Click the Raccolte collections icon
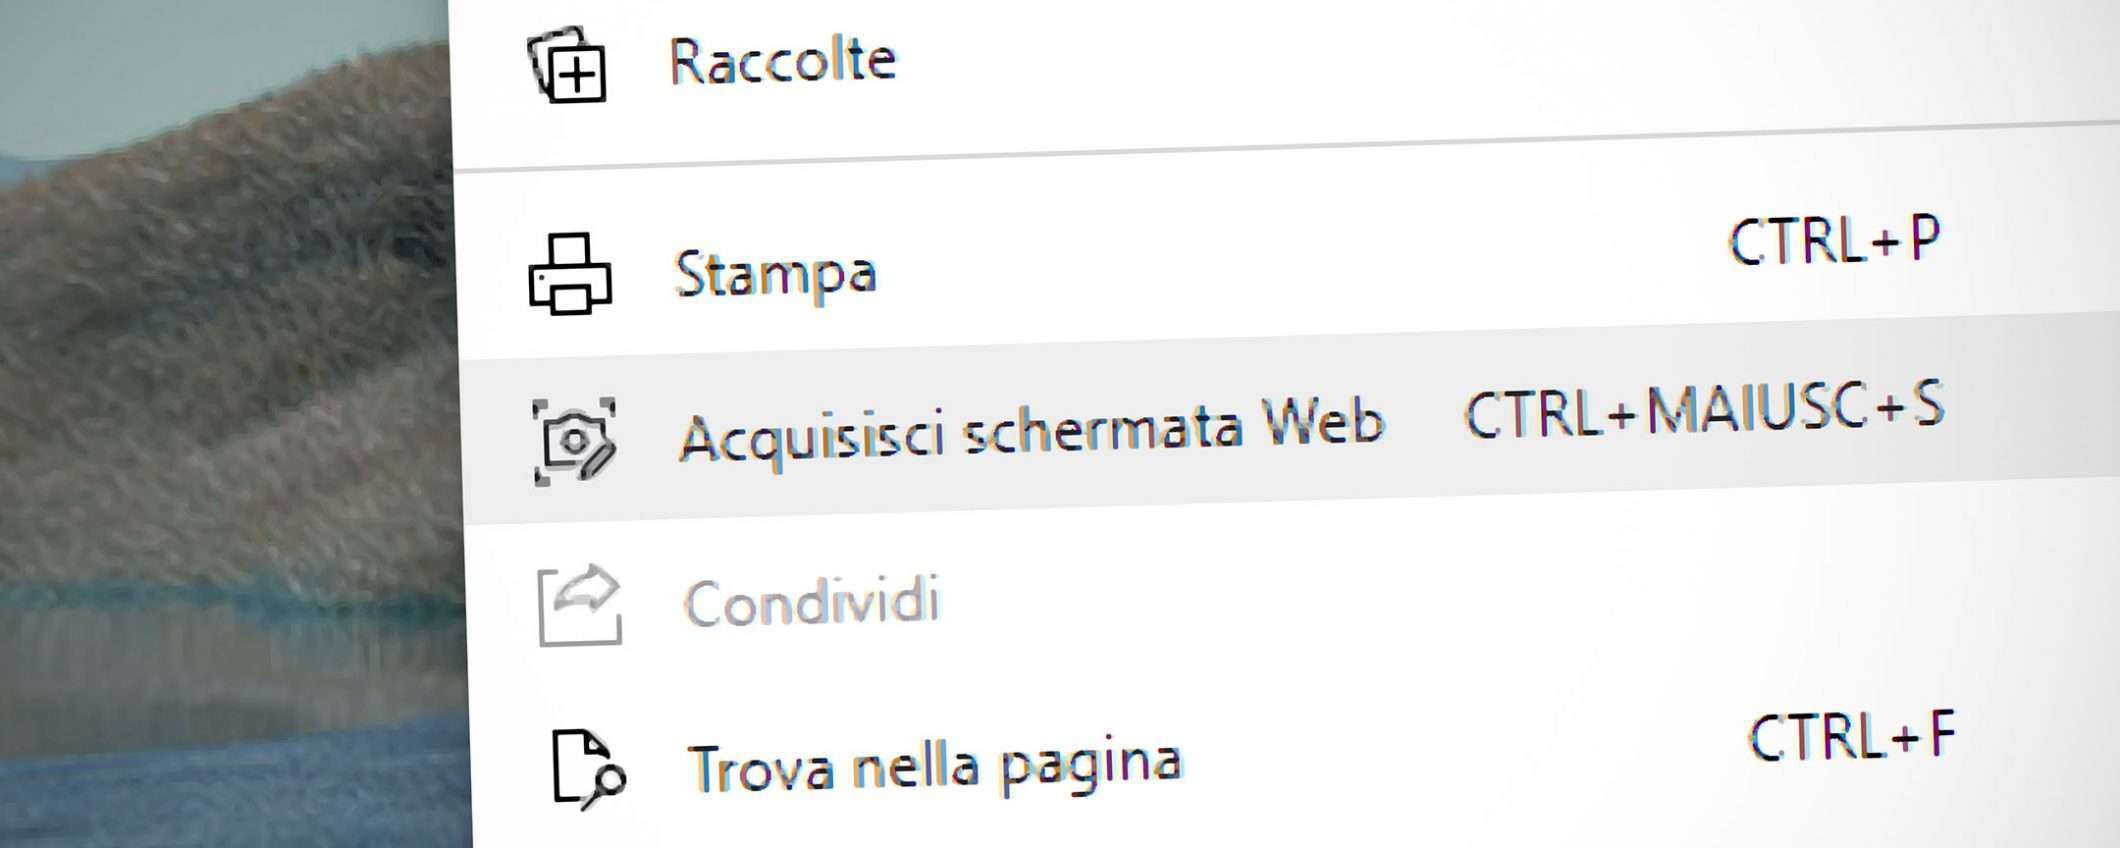The image size is (2120, 848). coord(567,66)
